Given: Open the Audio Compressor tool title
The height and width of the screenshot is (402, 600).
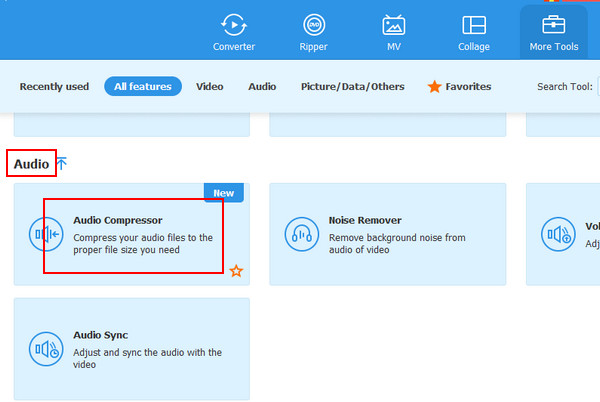Looking at the screenshot, I should point(118,220).
